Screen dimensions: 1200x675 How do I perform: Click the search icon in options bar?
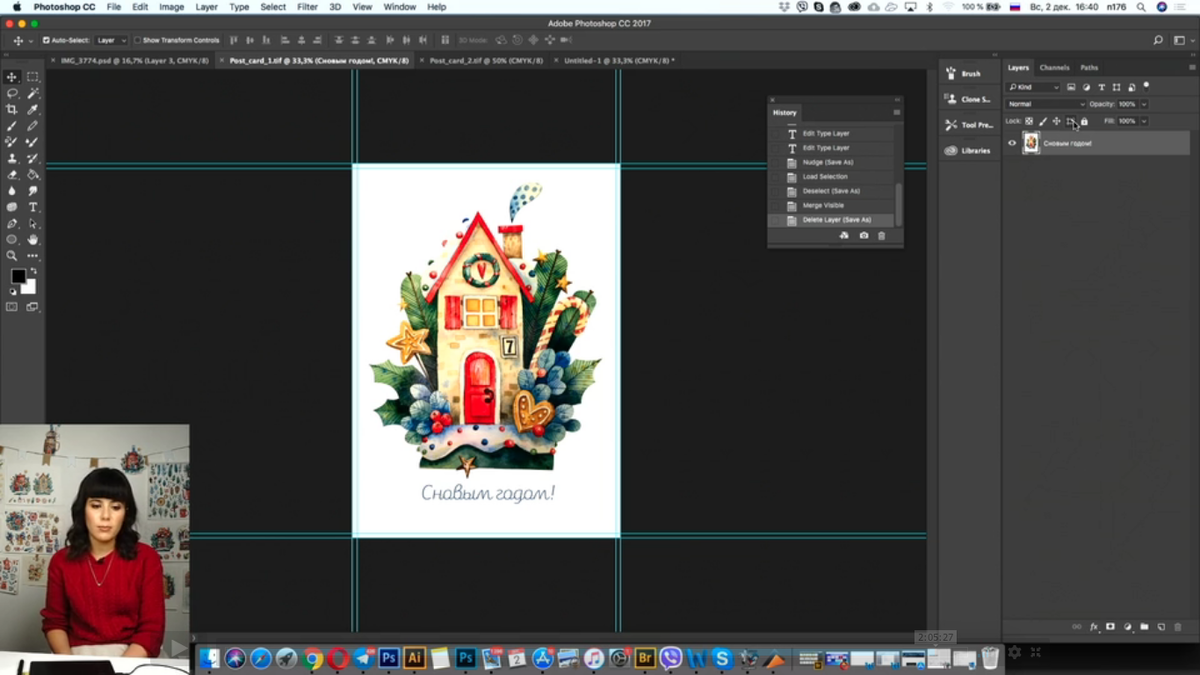[x=1158, y=41]
